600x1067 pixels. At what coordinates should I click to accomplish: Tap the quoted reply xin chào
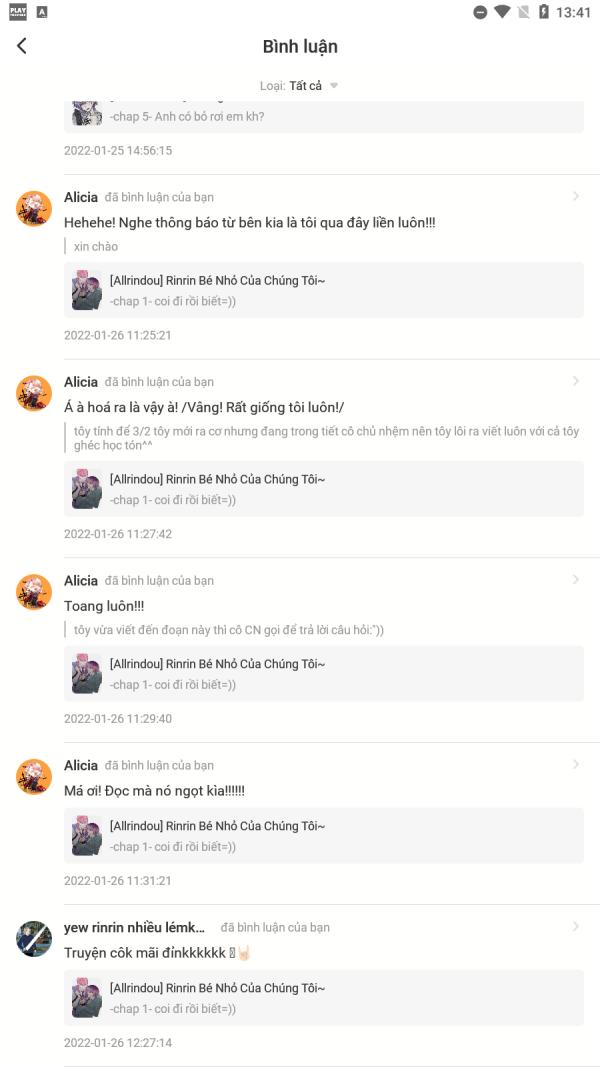click(96, 246)
